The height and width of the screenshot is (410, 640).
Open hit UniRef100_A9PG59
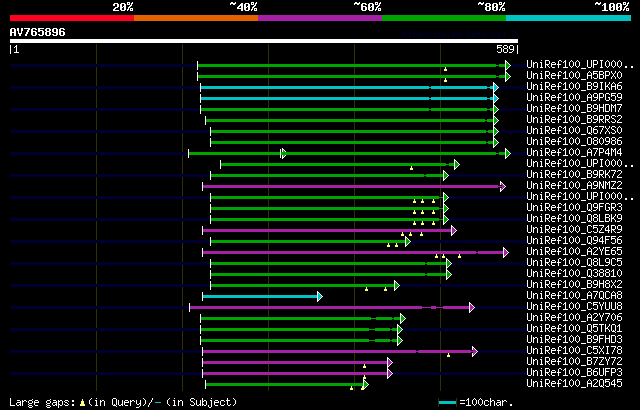(x=574, y=98)
